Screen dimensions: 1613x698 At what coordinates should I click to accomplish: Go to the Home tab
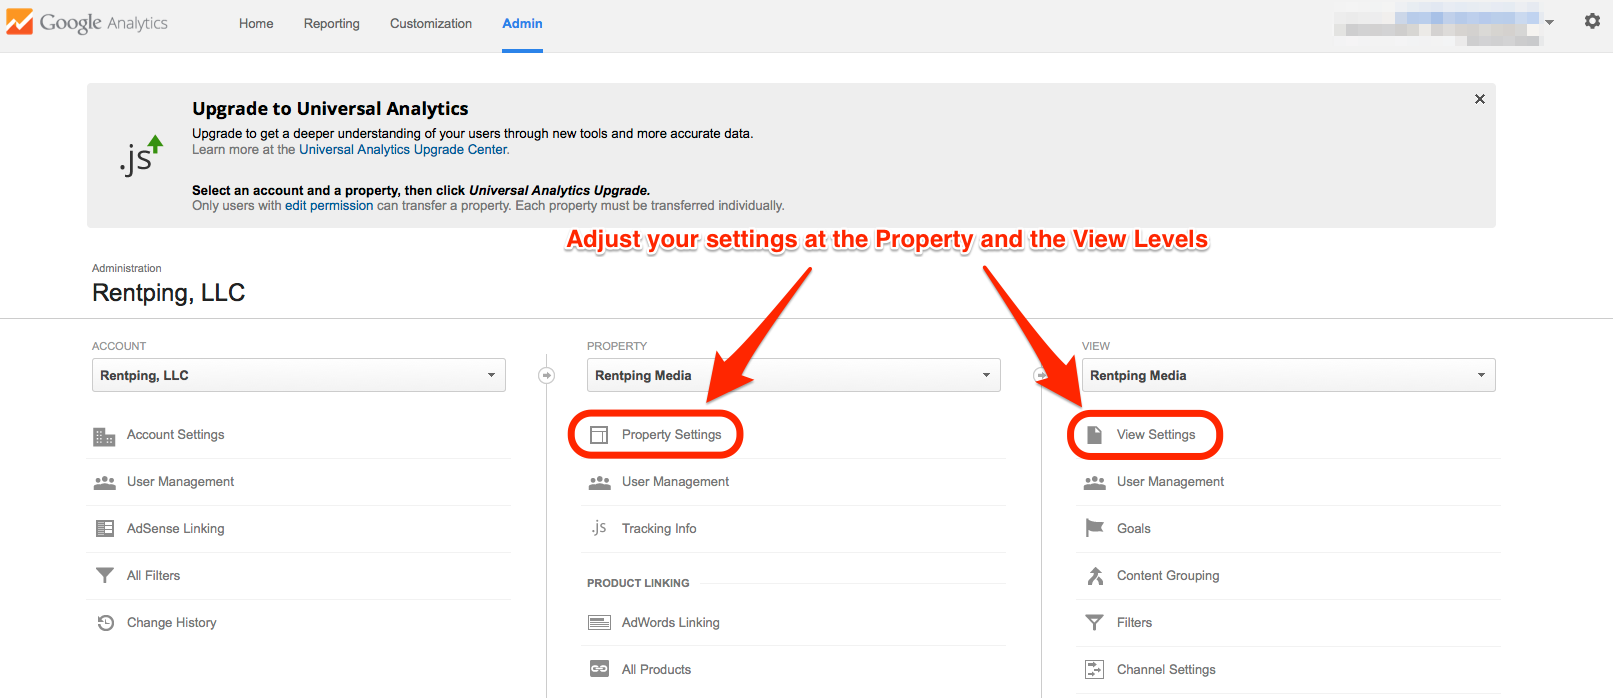coord(256,23)
